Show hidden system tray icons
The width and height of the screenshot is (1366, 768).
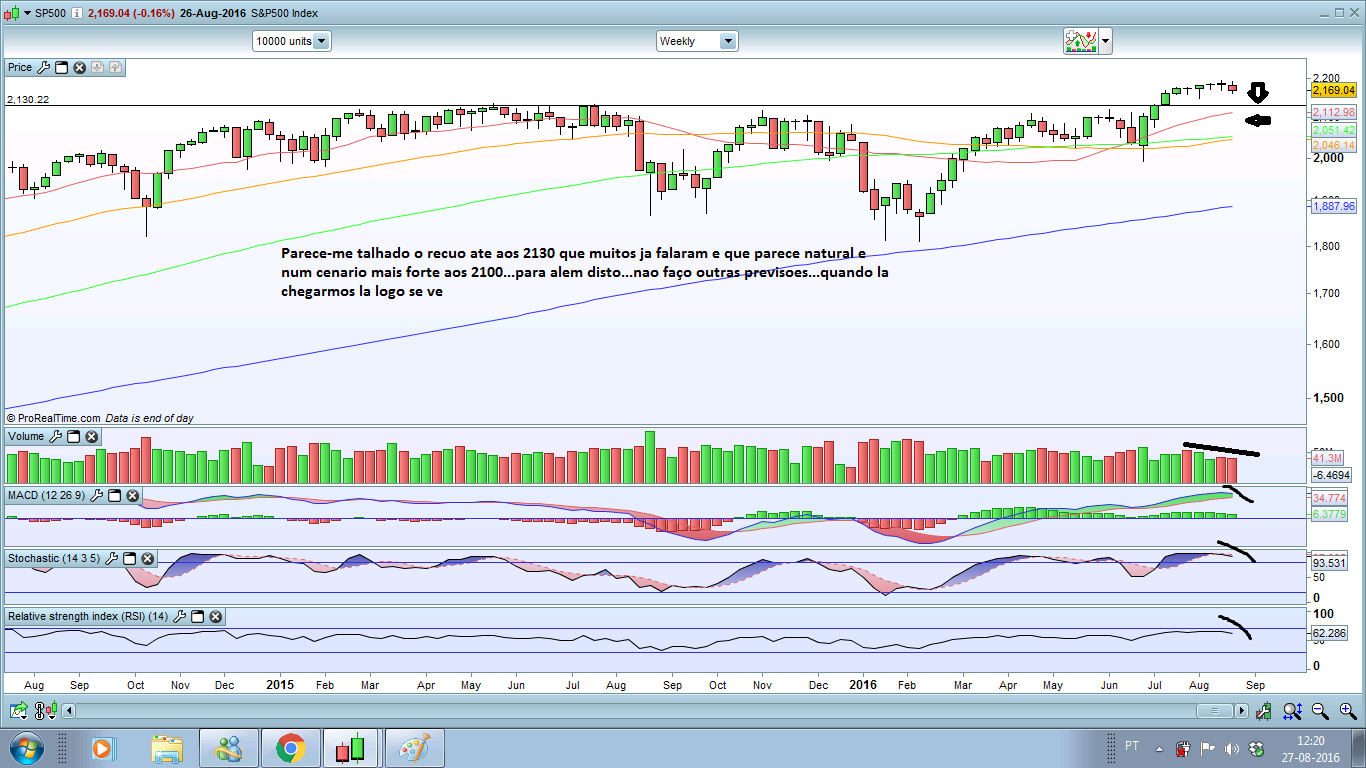pyautogui.click(x=1159, y=749)
